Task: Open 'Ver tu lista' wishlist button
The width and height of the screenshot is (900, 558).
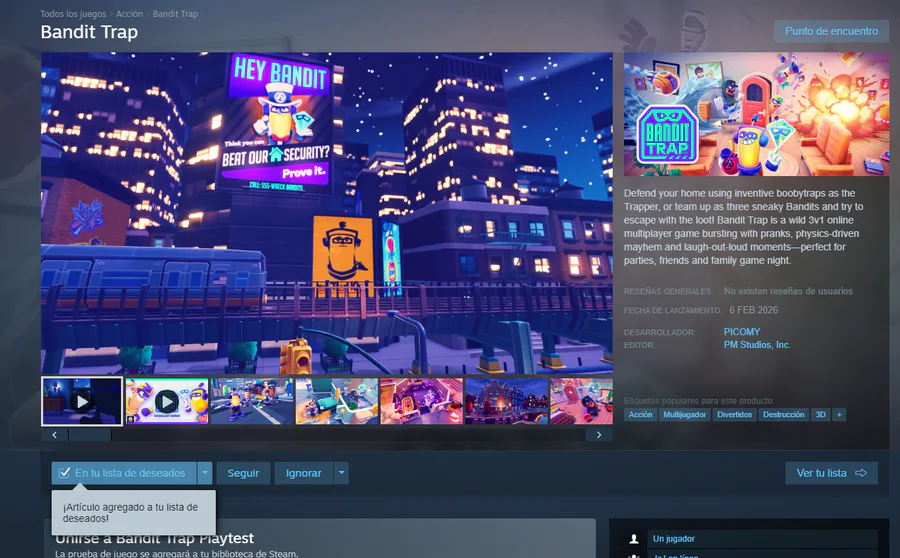Action: point(831,473)
